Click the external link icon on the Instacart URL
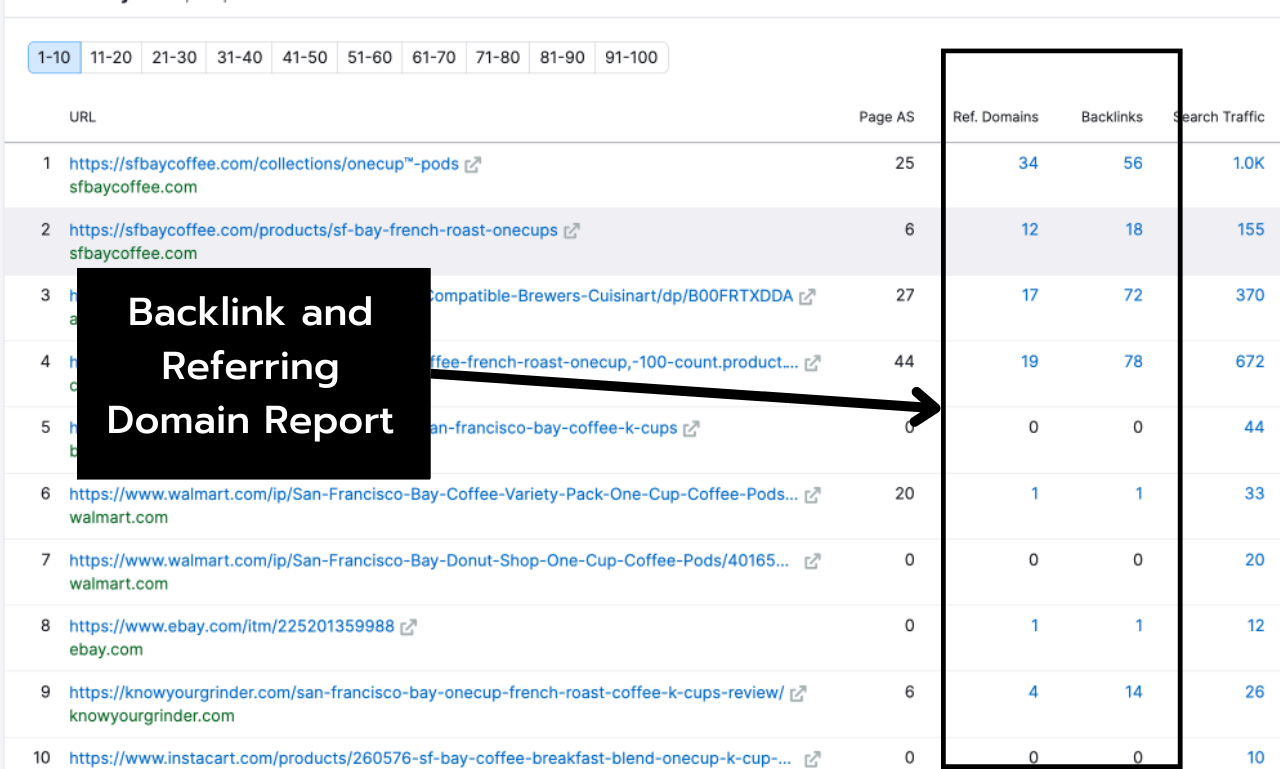Viewport: 1280px width, 769px height. (x=812, y=757)
